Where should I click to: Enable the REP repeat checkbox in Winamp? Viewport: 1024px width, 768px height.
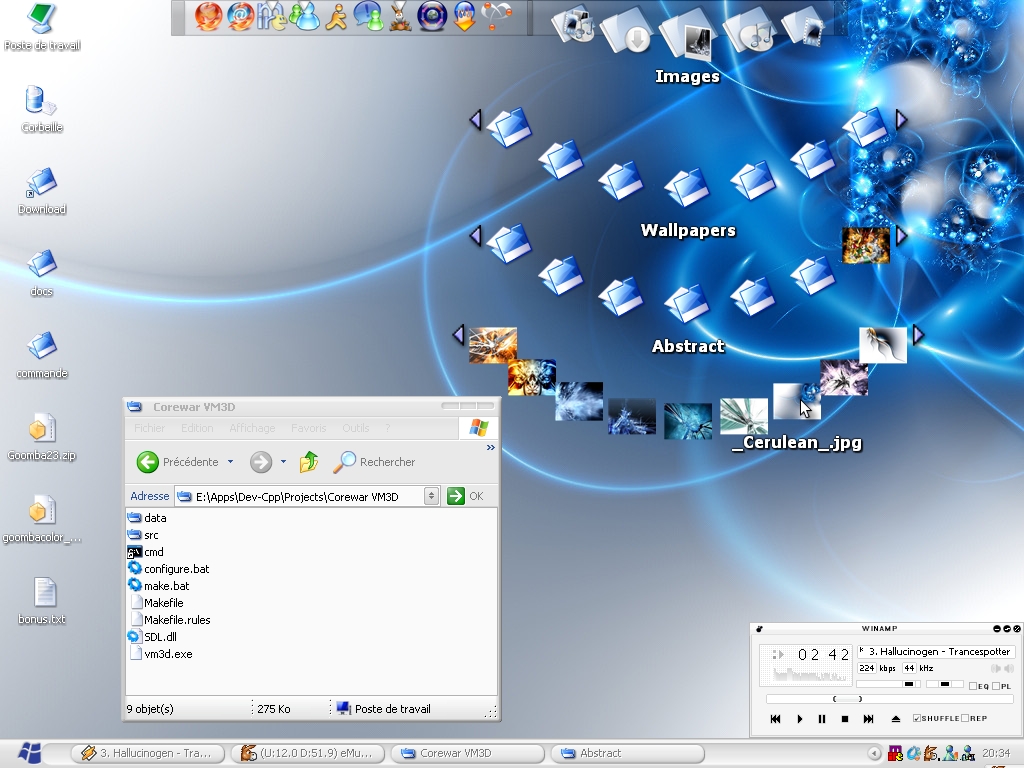[964, 718]
